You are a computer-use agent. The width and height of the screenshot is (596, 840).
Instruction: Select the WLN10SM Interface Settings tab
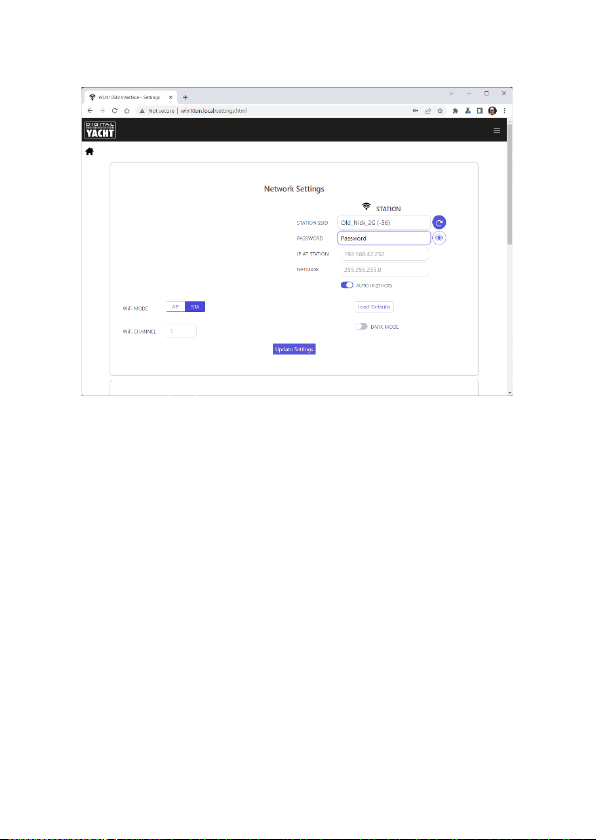coord(131,98)
